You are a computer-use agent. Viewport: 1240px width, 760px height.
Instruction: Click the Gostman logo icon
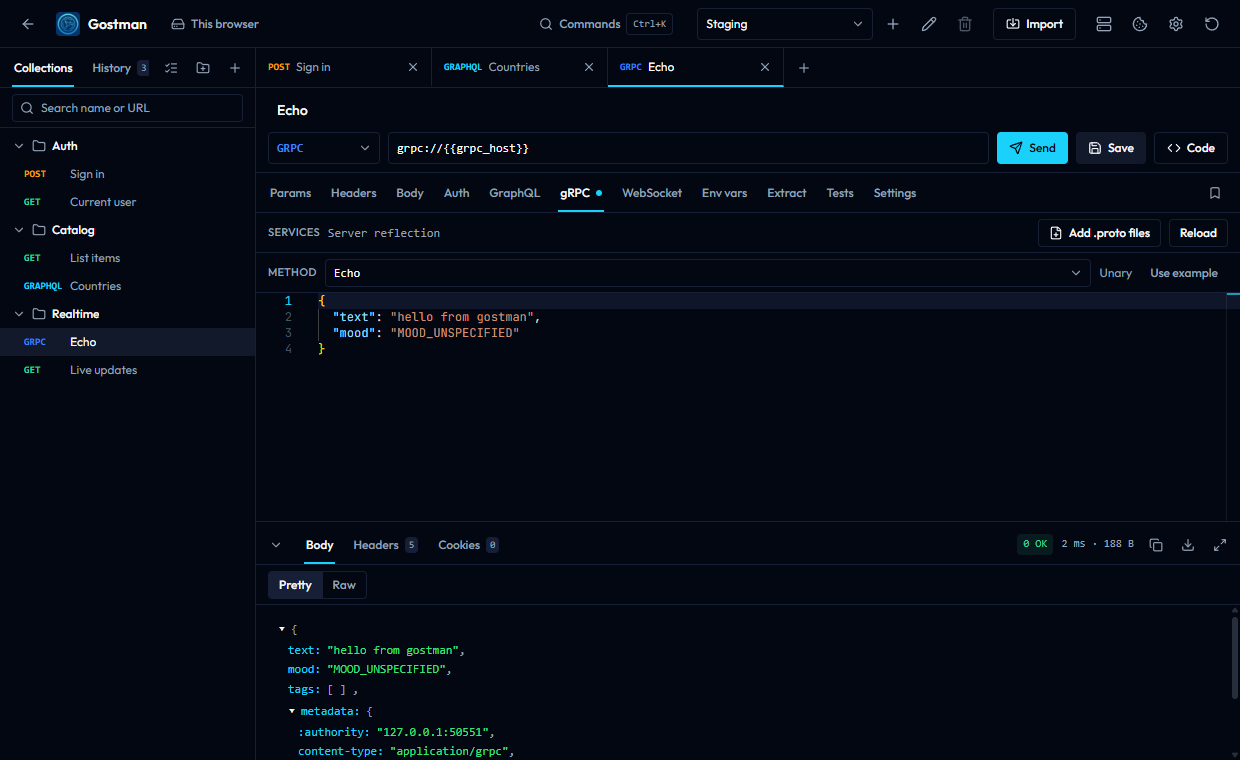(68, 24)
